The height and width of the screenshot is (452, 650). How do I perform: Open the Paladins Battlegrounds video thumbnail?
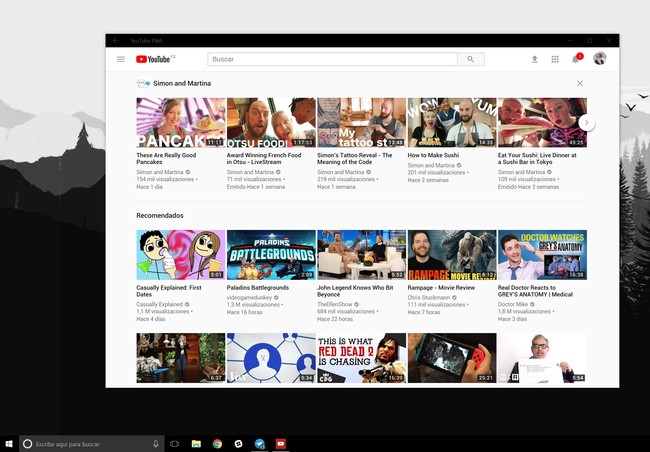pos(270,255)
